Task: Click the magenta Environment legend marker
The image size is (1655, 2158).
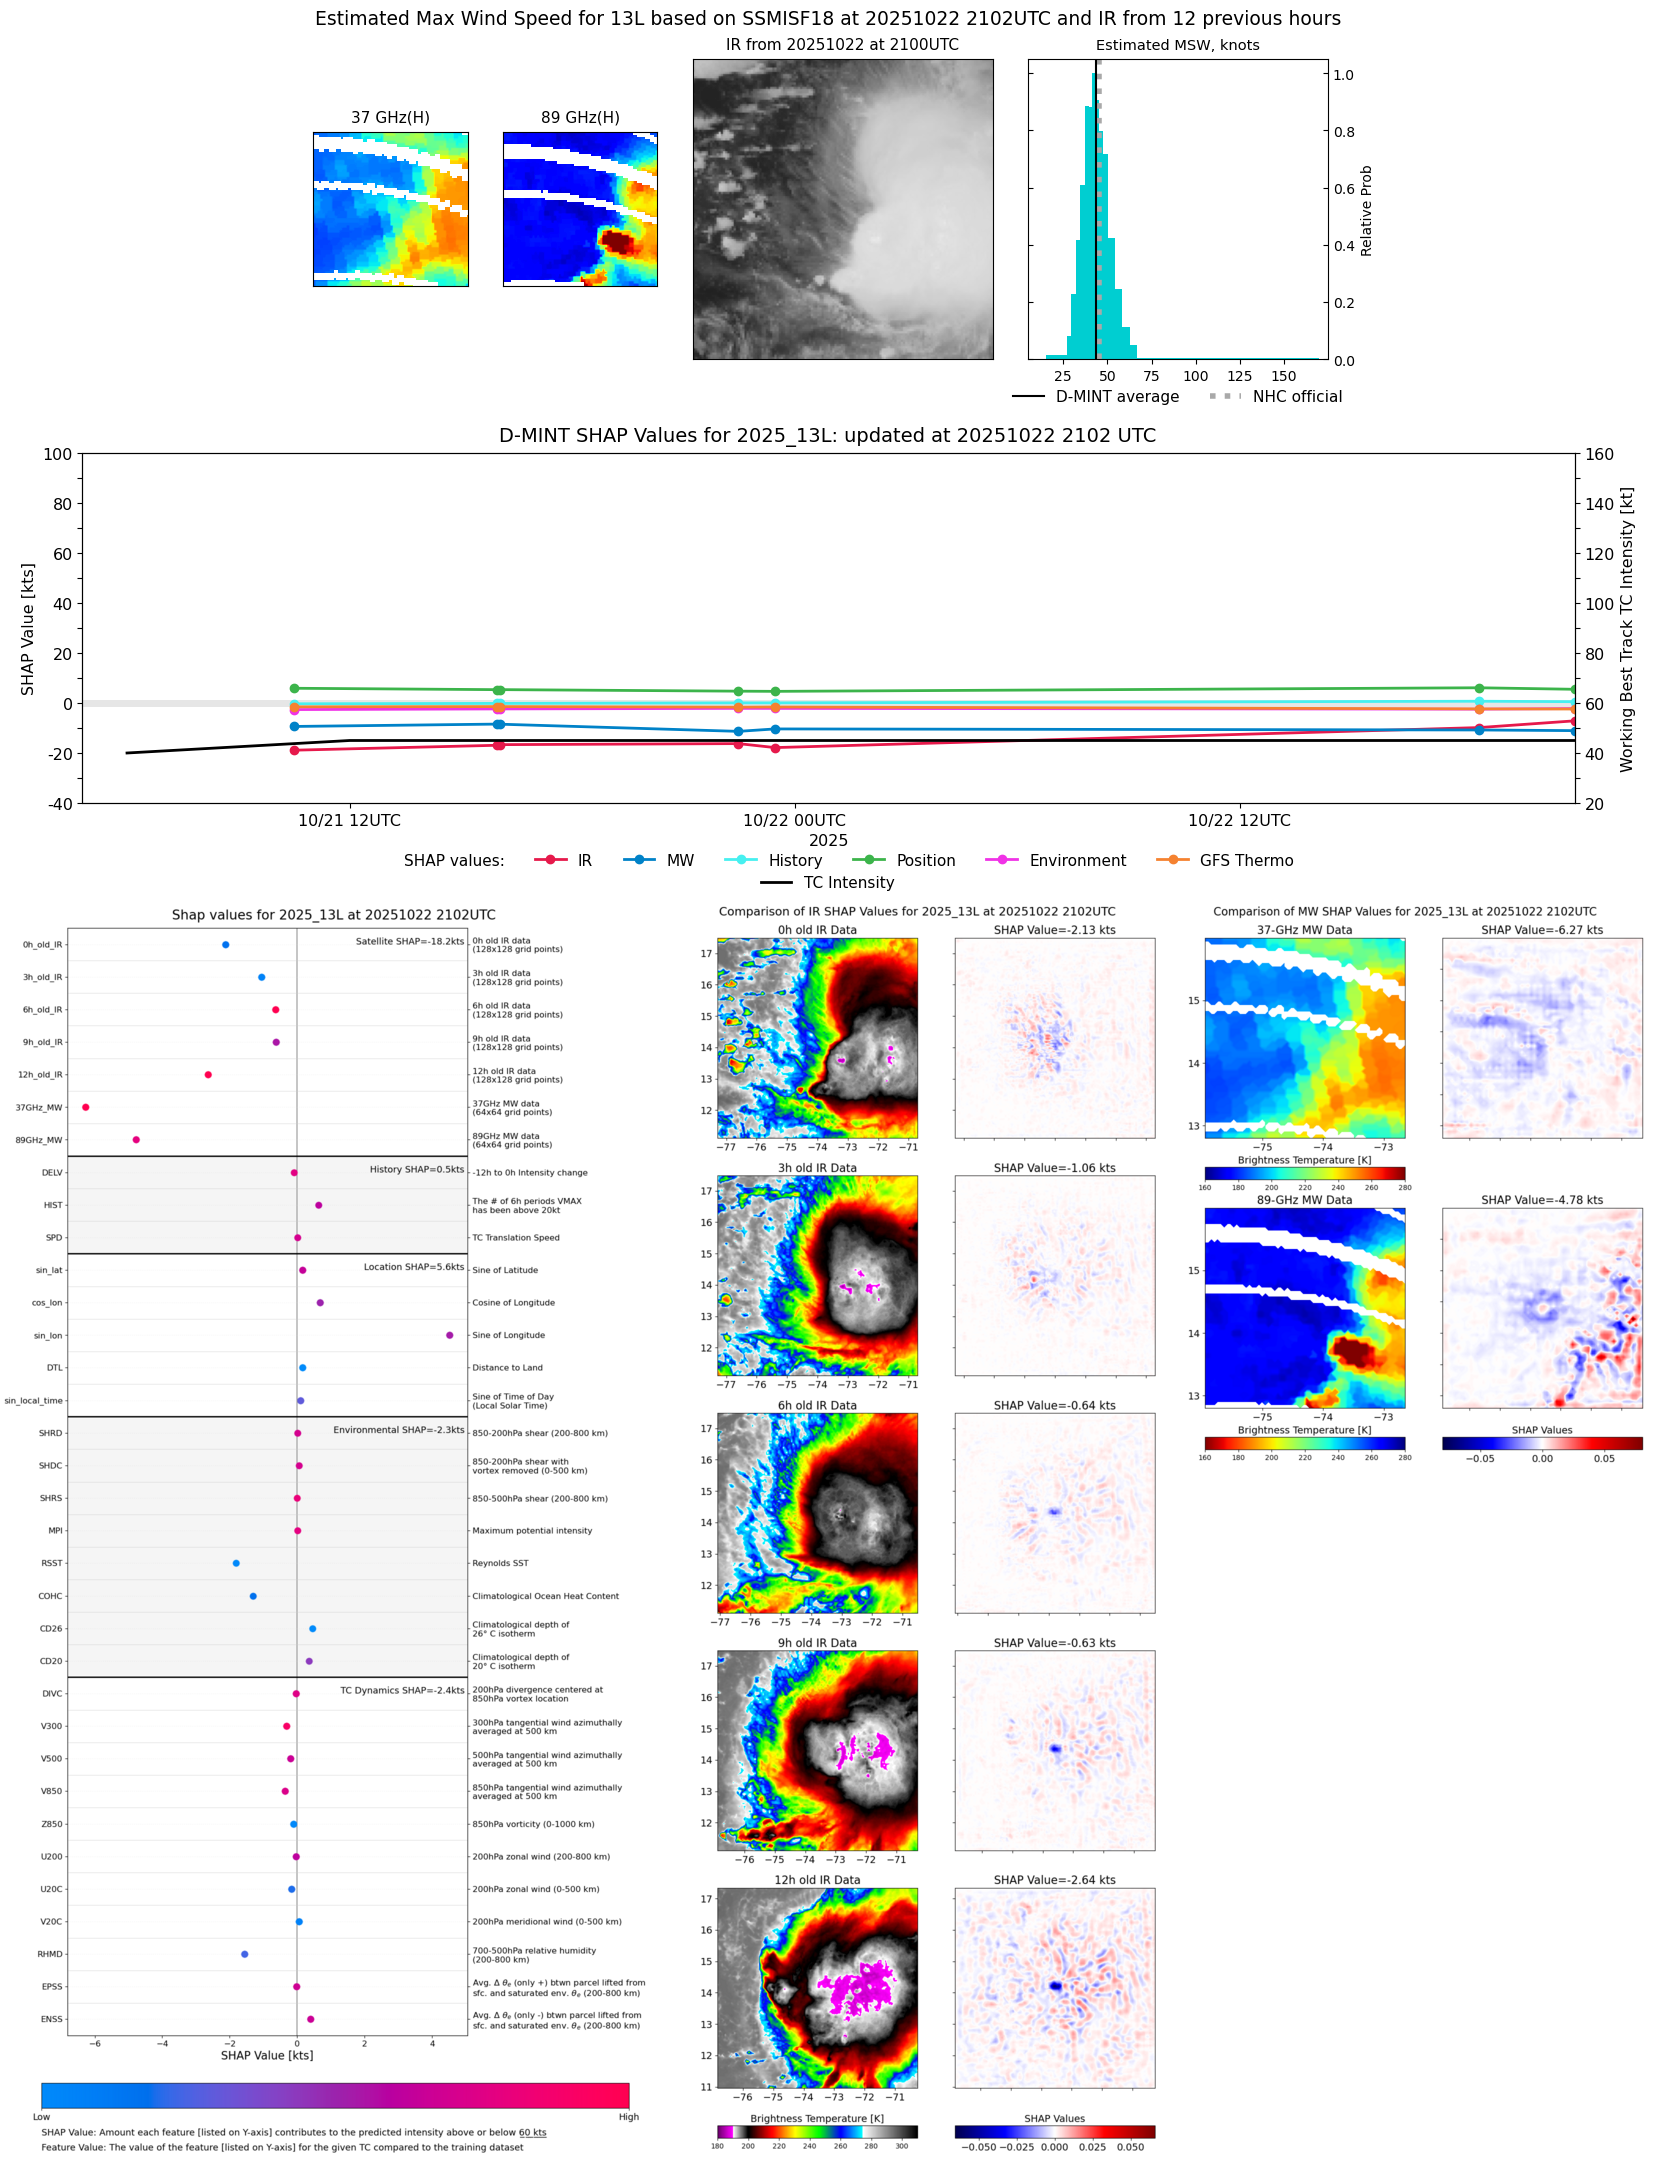Action: (x=1002, y=860)
